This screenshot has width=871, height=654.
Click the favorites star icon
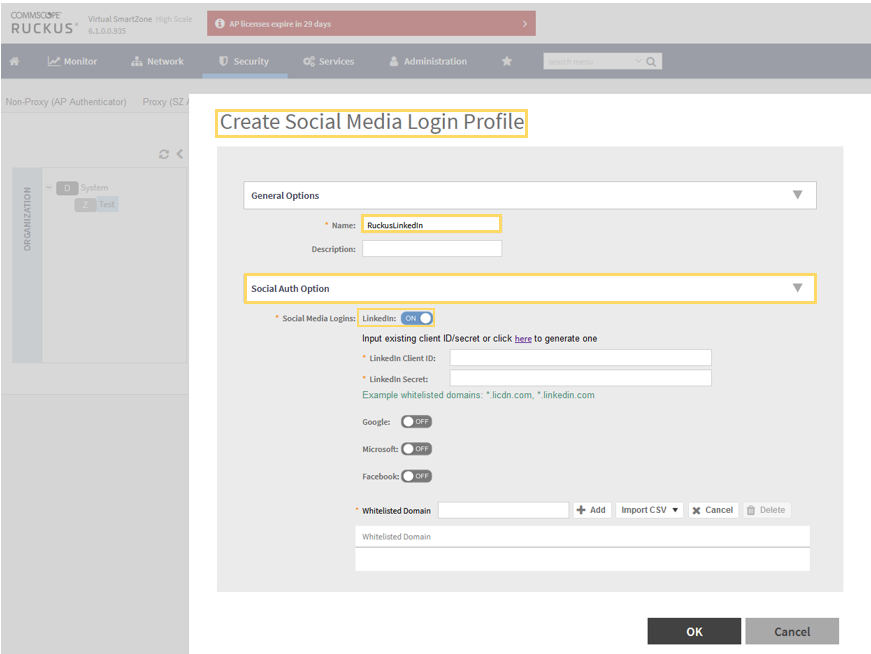[507, 61]
